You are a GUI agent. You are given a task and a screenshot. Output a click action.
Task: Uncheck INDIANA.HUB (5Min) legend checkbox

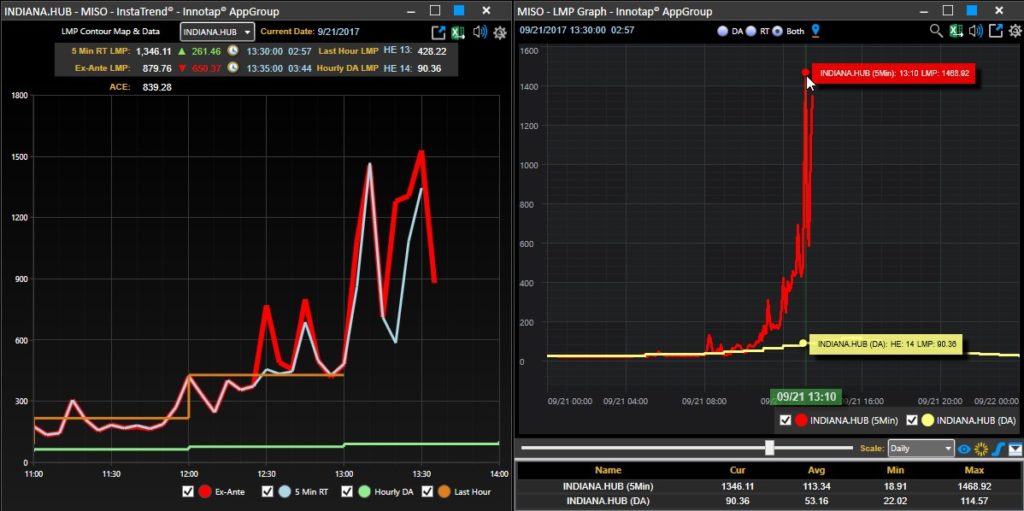pos(785,420)
